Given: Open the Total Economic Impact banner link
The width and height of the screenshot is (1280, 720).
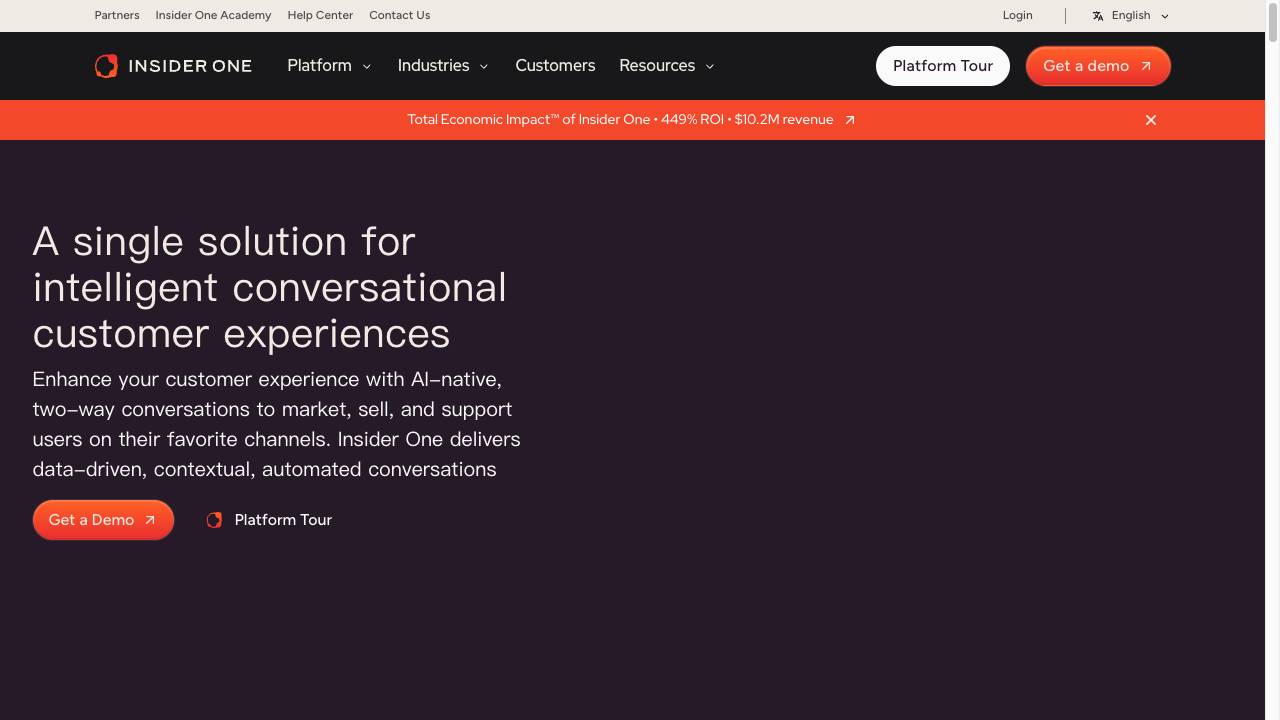Looking at the screenshot, I should [x=631, y=120].
